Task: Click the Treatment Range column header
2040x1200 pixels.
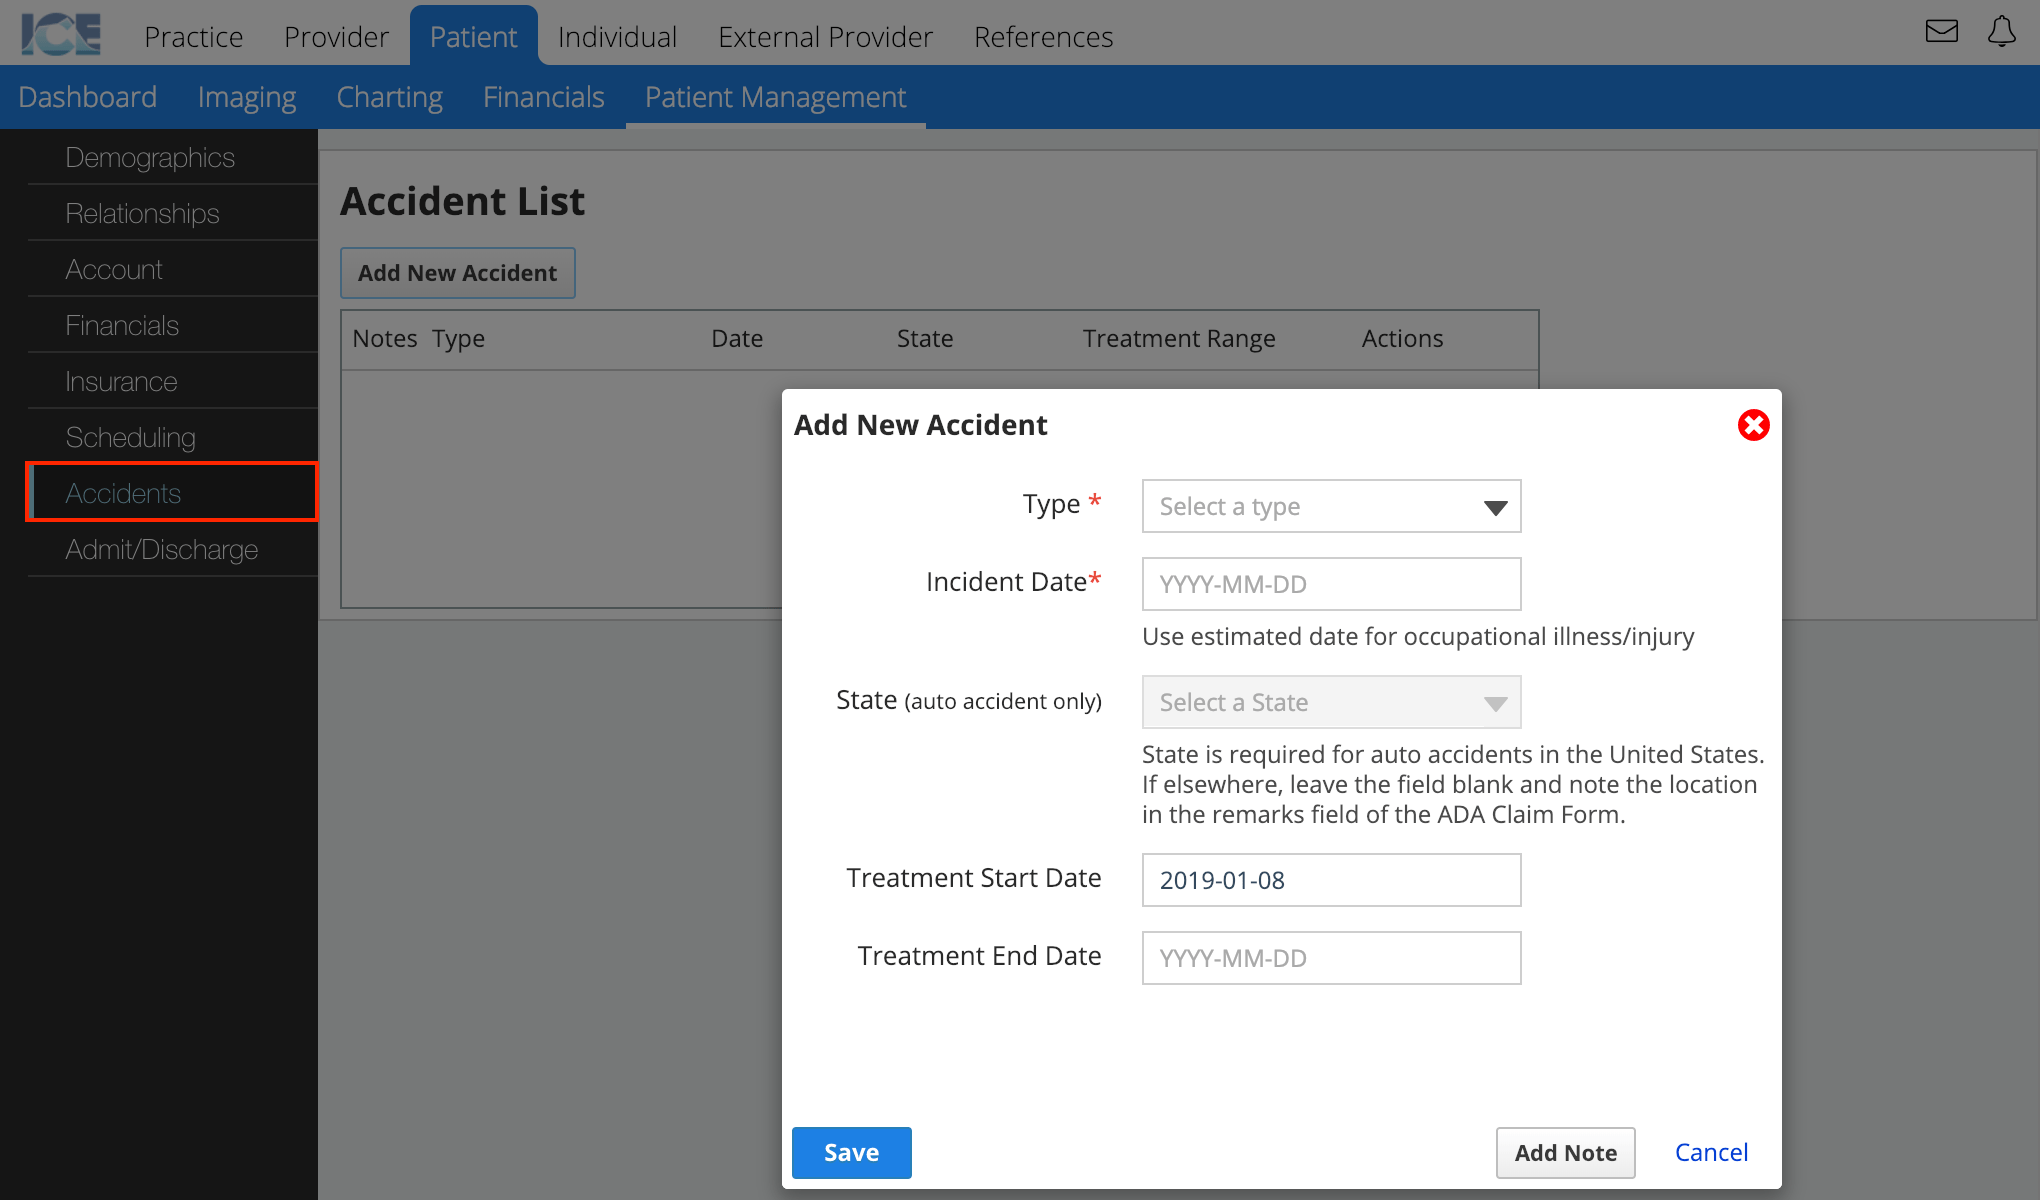Action: (x=1178, y=339)
